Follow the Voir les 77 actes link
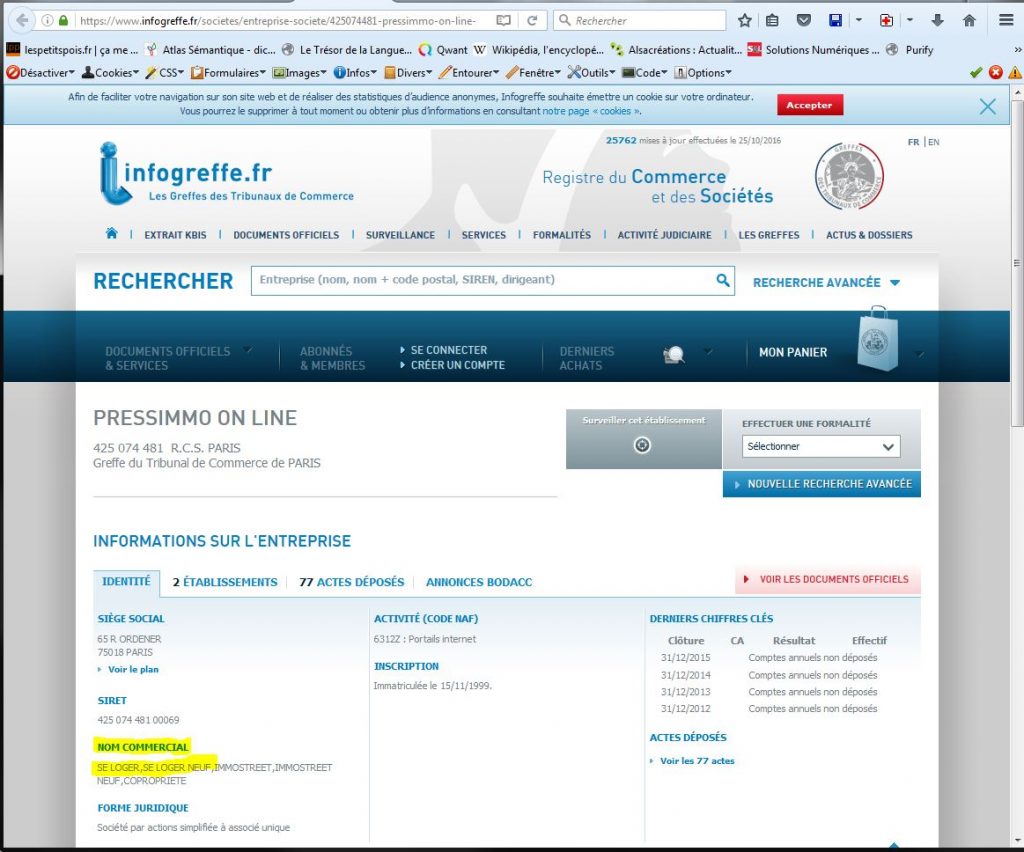Screen dimensions: 1024x852 coord(697,761)
